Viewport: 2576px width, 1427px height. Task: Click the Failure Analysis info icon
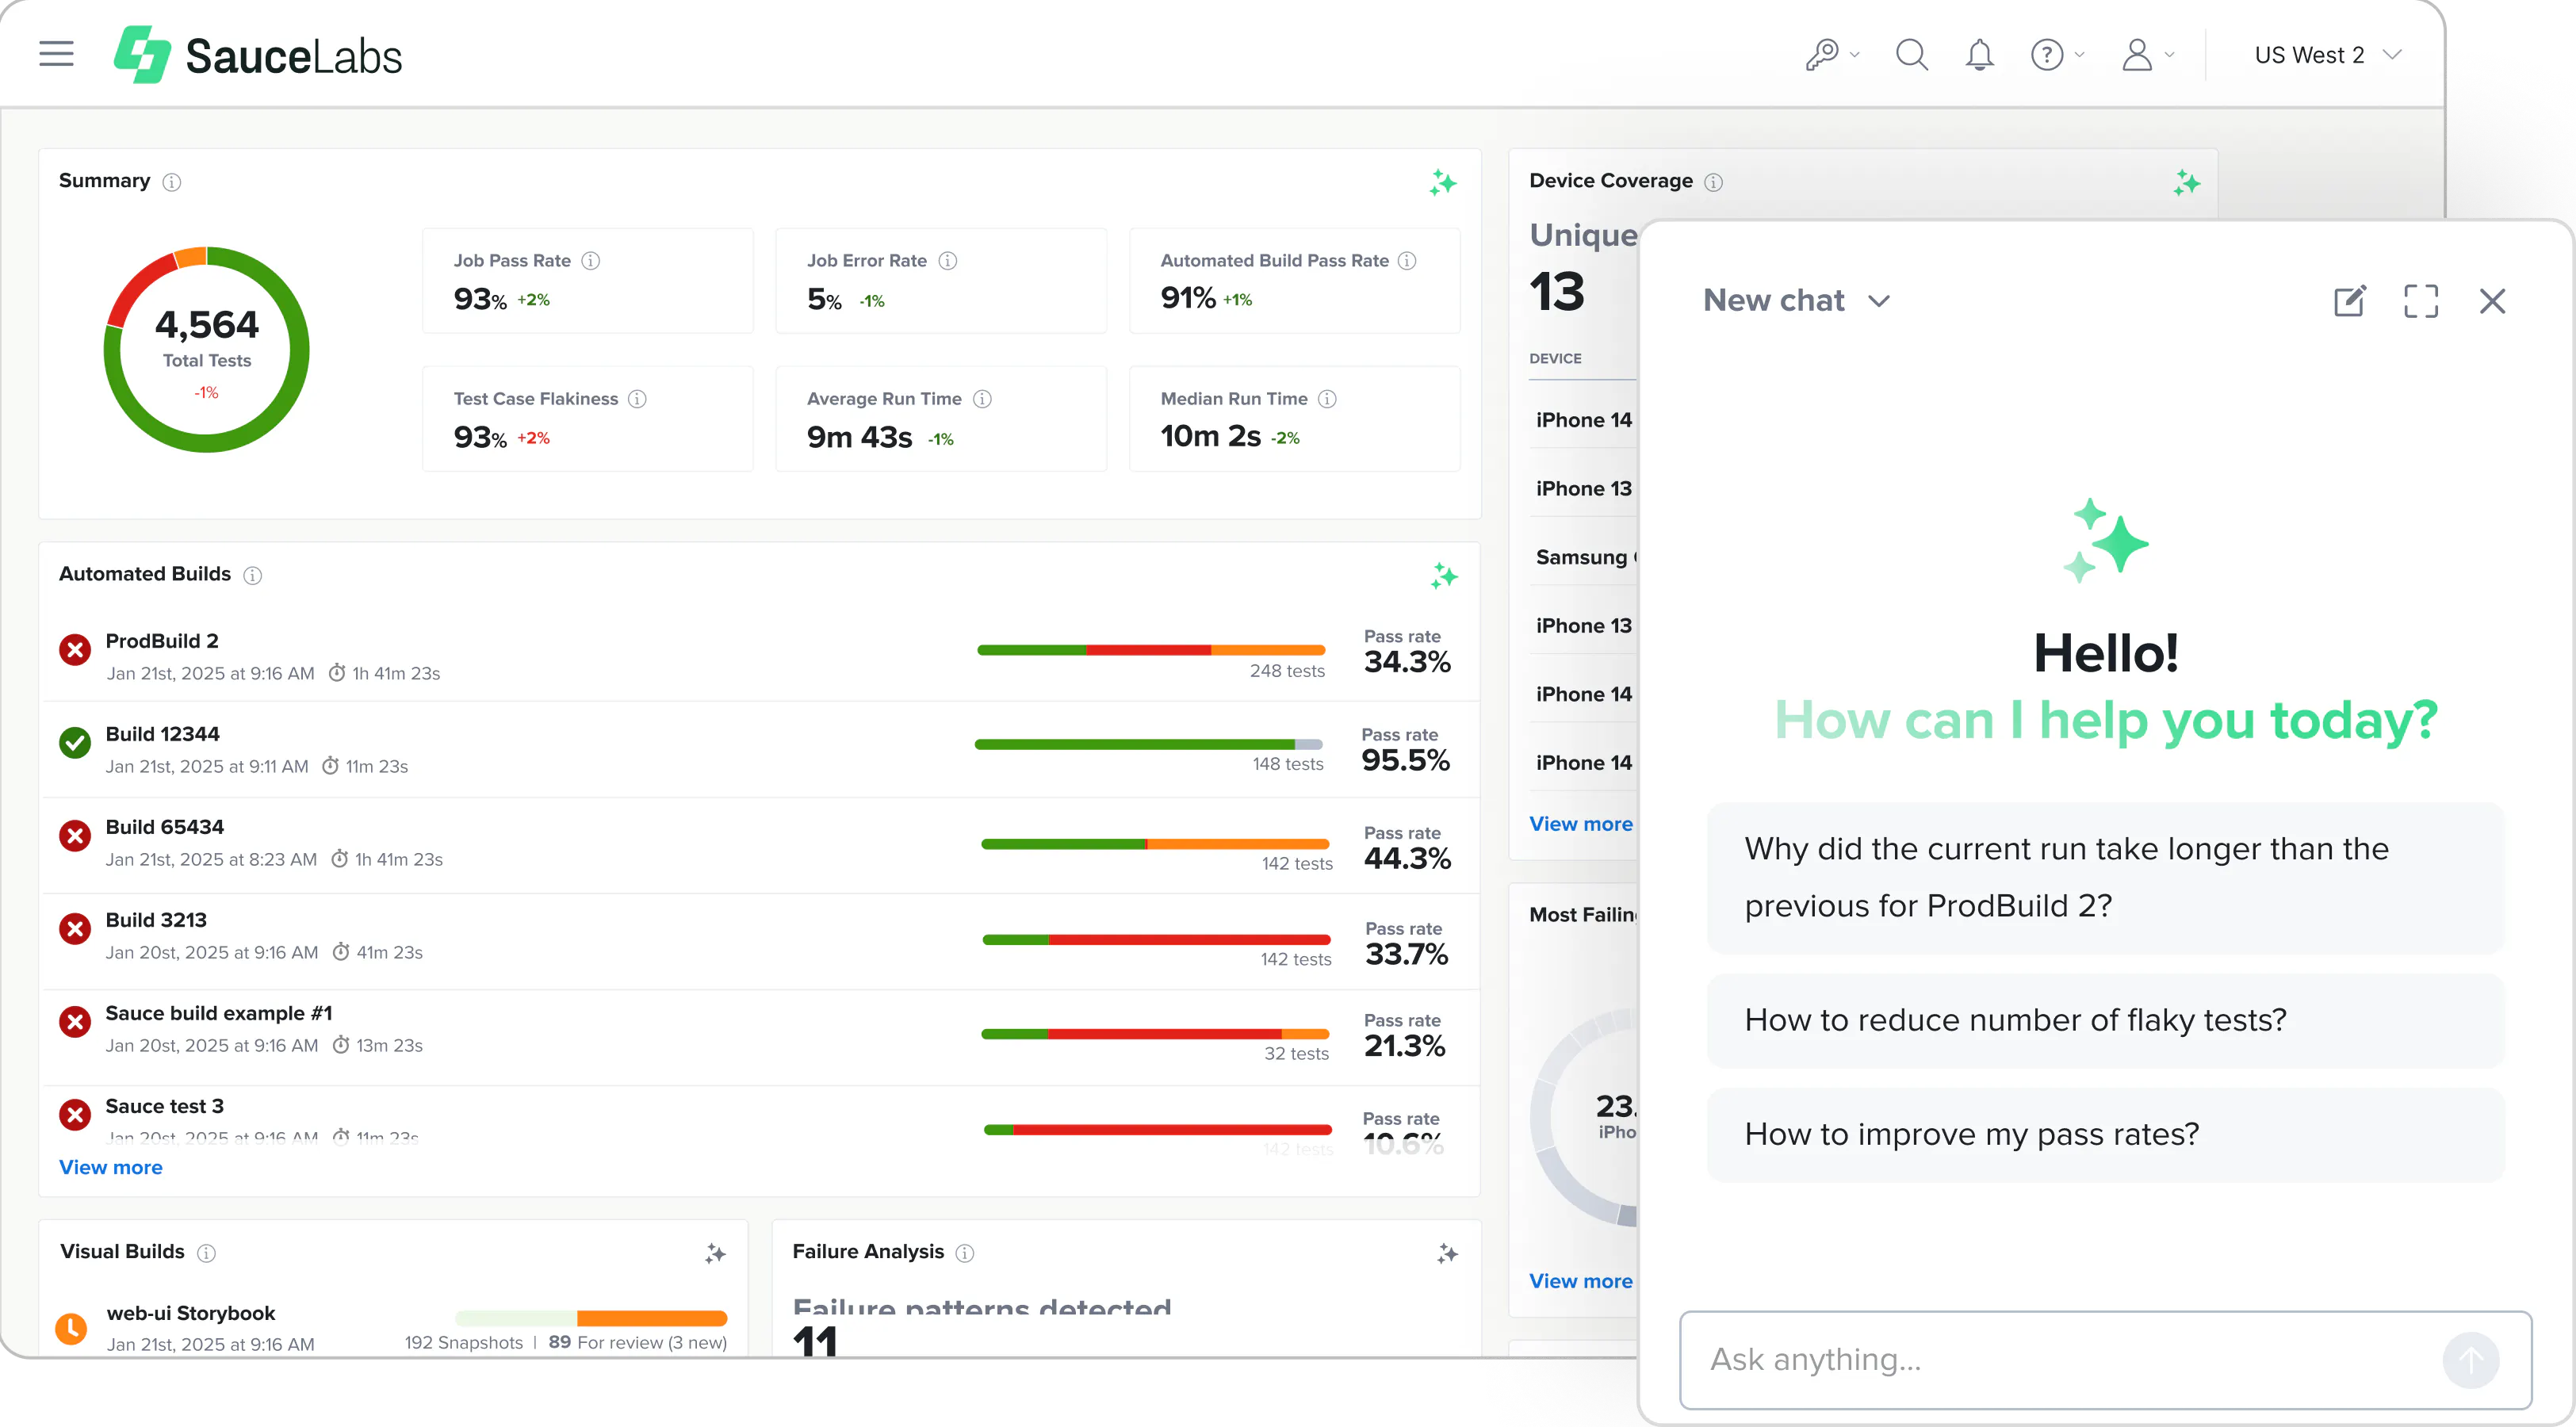(965, 1253)
